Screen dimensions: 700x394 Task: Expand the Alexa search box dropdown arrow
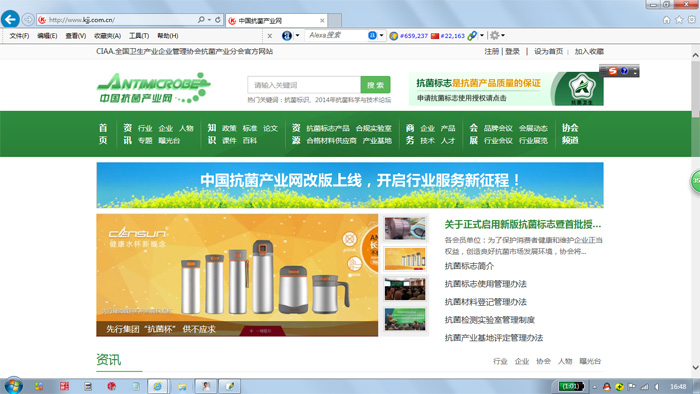[381, 35]
